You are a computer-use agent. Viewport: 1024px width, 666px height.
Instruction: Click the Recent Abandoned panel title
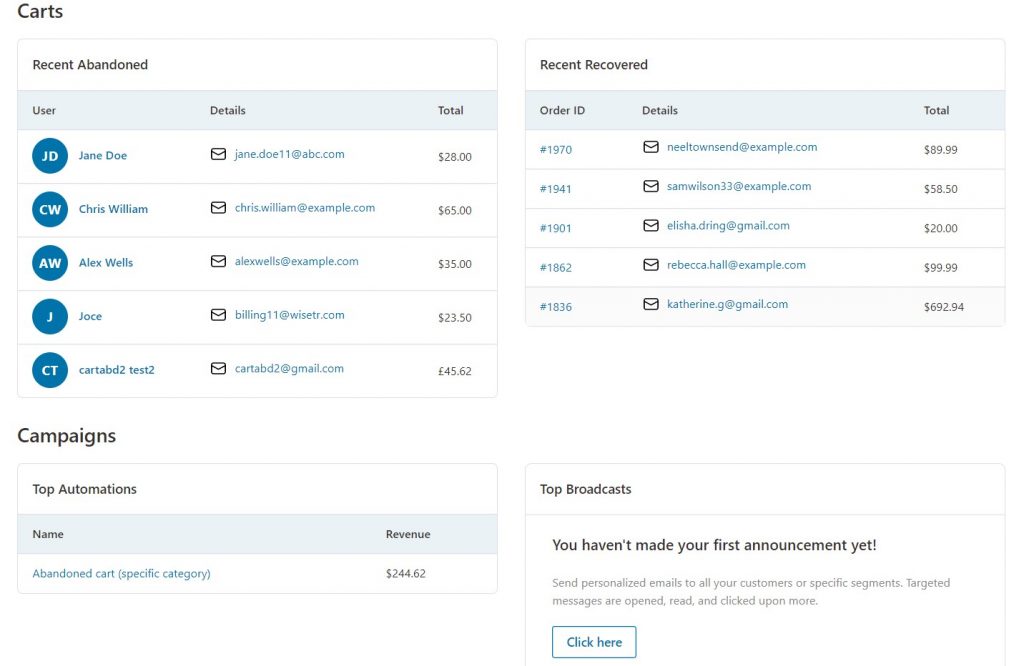pos(90,65)
